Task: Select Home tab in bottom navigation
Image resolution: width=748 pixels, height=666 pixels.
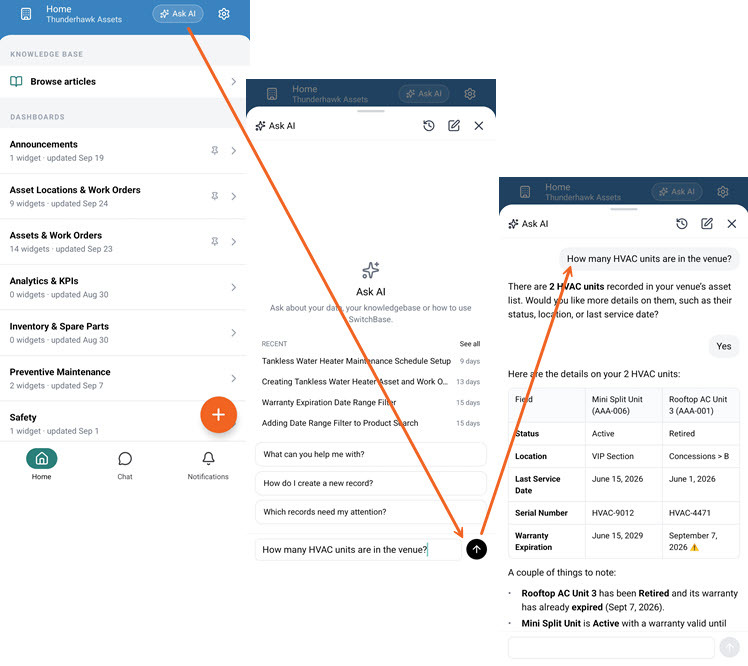Action: coord(42,464)
